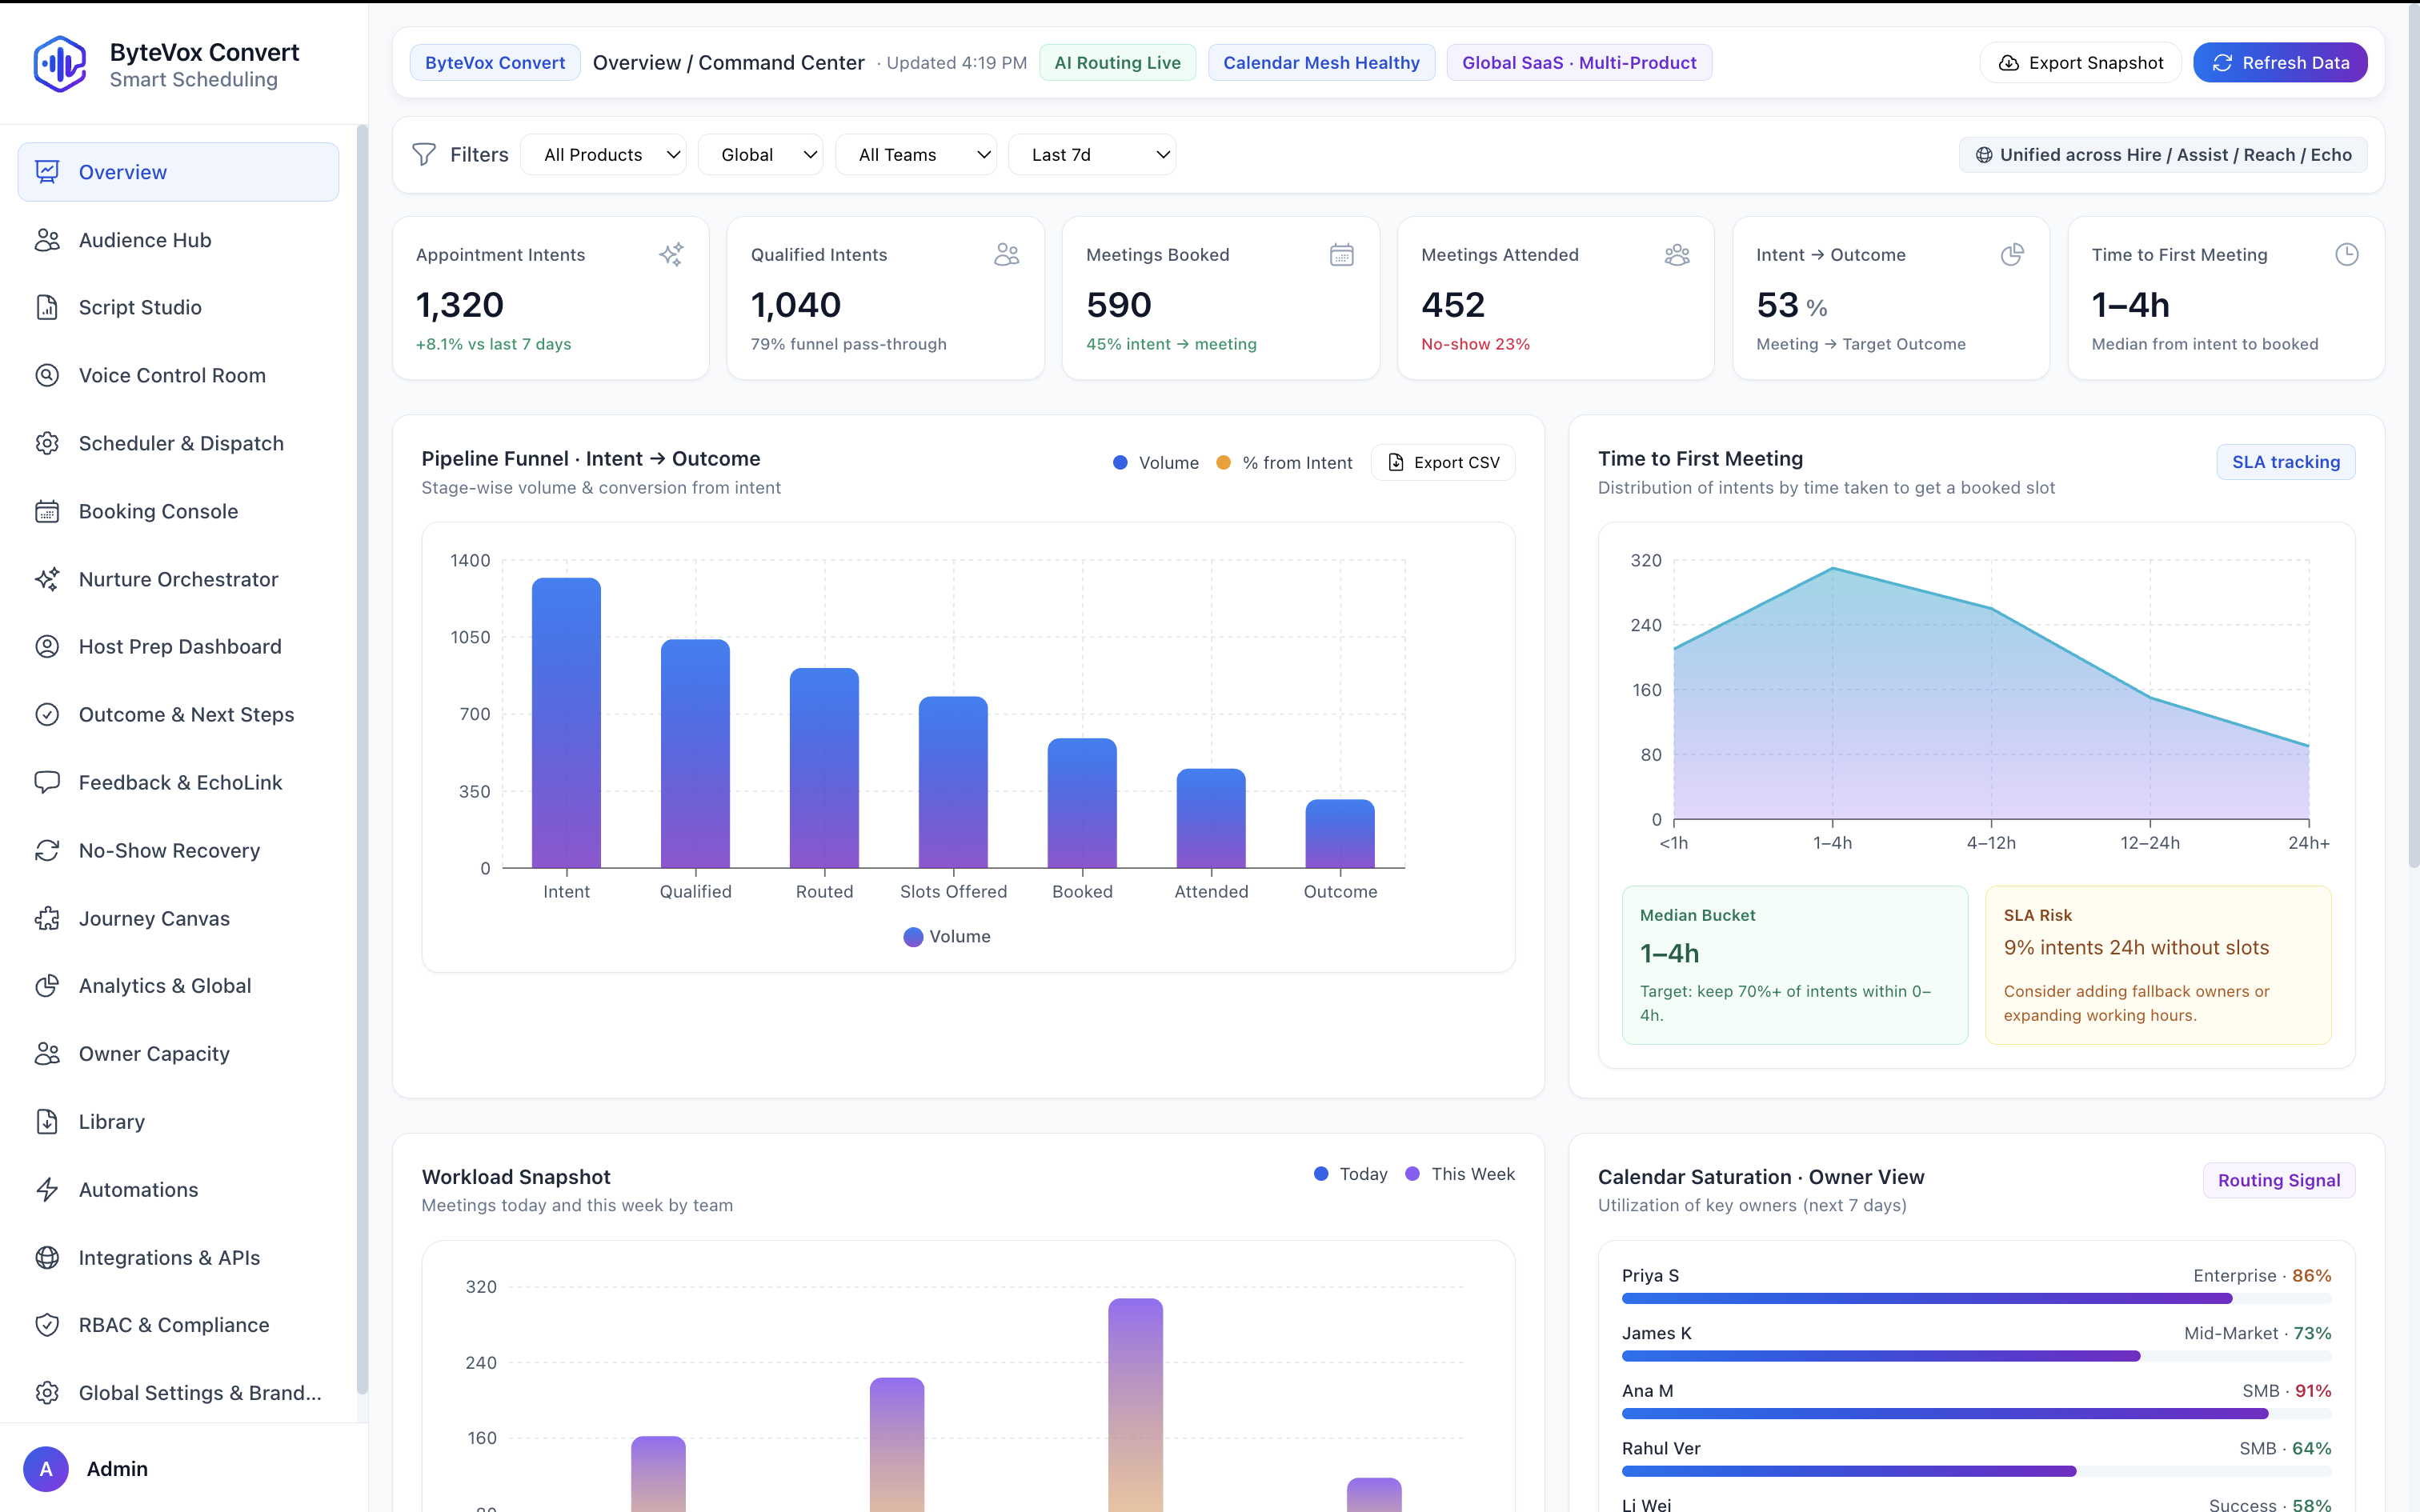The width and height of the screenshot is (2420, 1512).
Task: Click Export CSV in Pipeline Funnel
Action: coord(1443,462)
